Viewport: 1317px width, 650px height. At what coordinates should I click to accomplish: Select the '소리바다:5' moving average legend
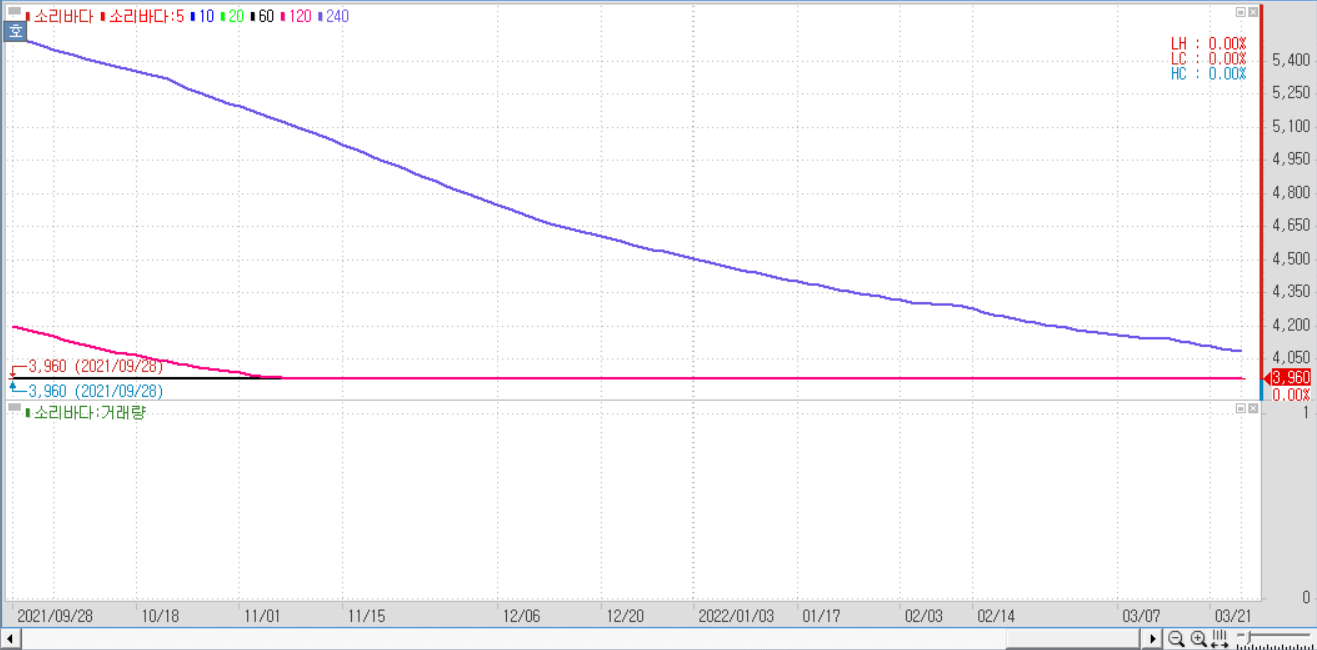pos(142,16)
